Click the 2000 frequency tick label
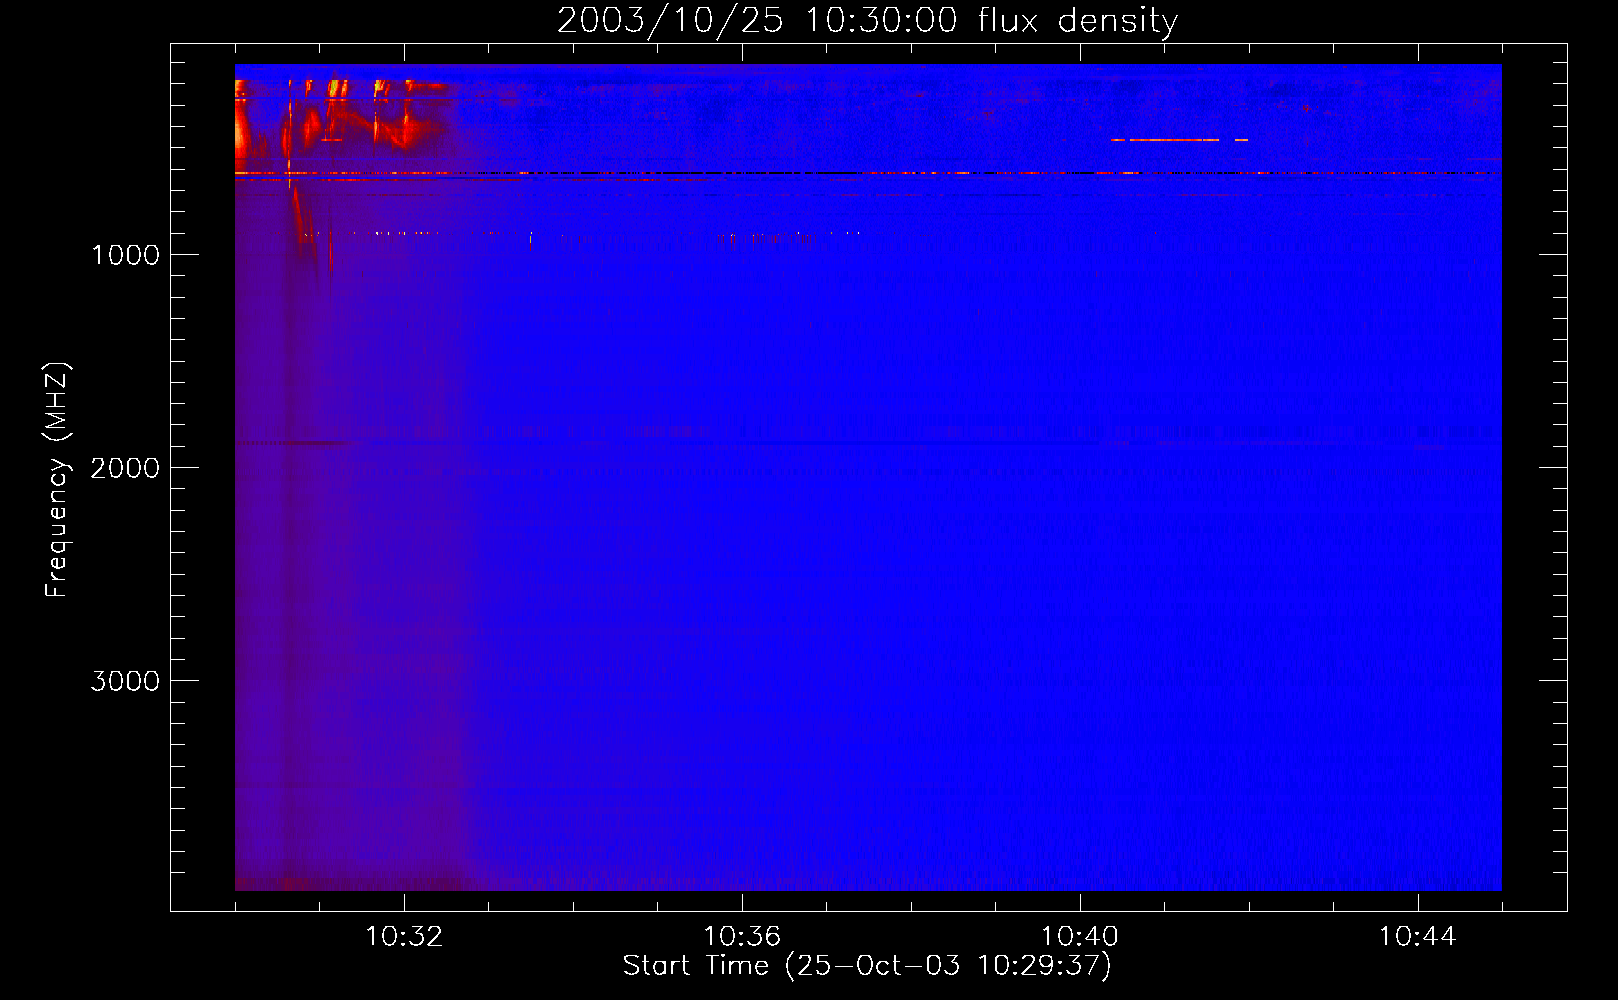1618x1000 pixels. pyautogui.click(x=125, y=468)
